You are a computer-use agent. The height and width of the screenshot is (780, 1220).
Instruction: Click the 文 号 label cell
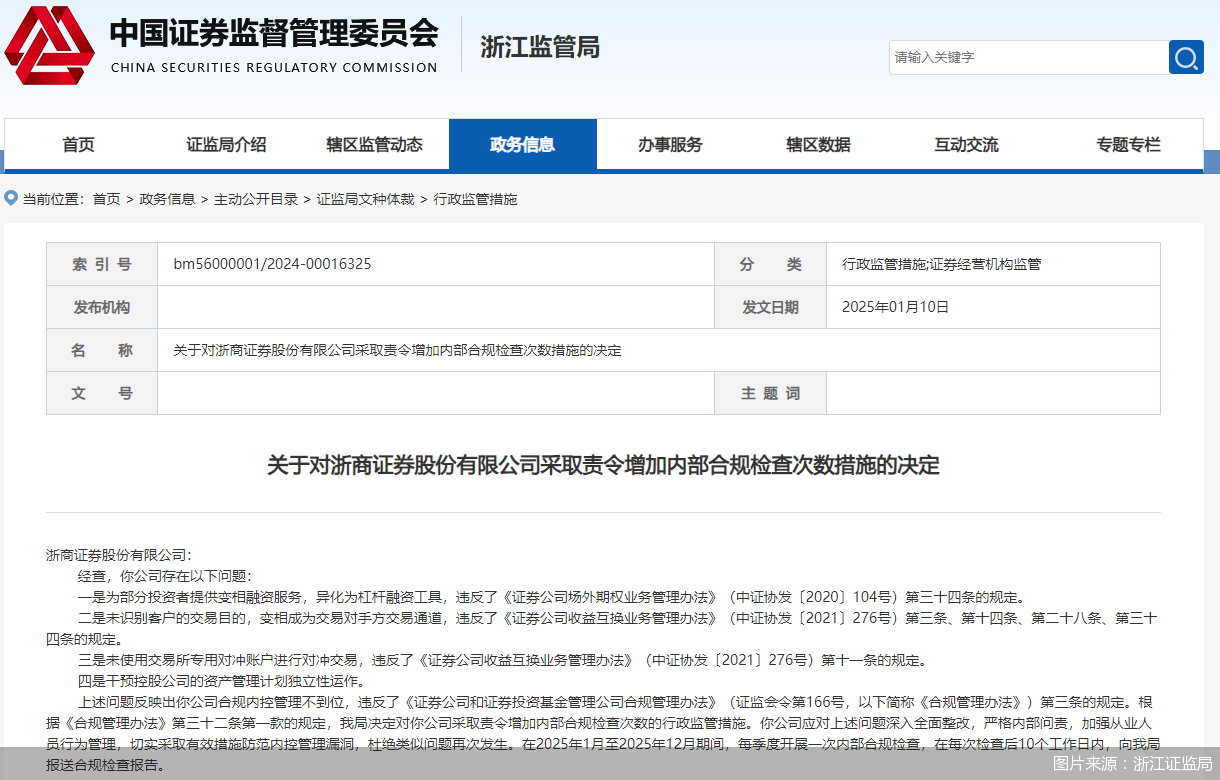coord(102,393)
